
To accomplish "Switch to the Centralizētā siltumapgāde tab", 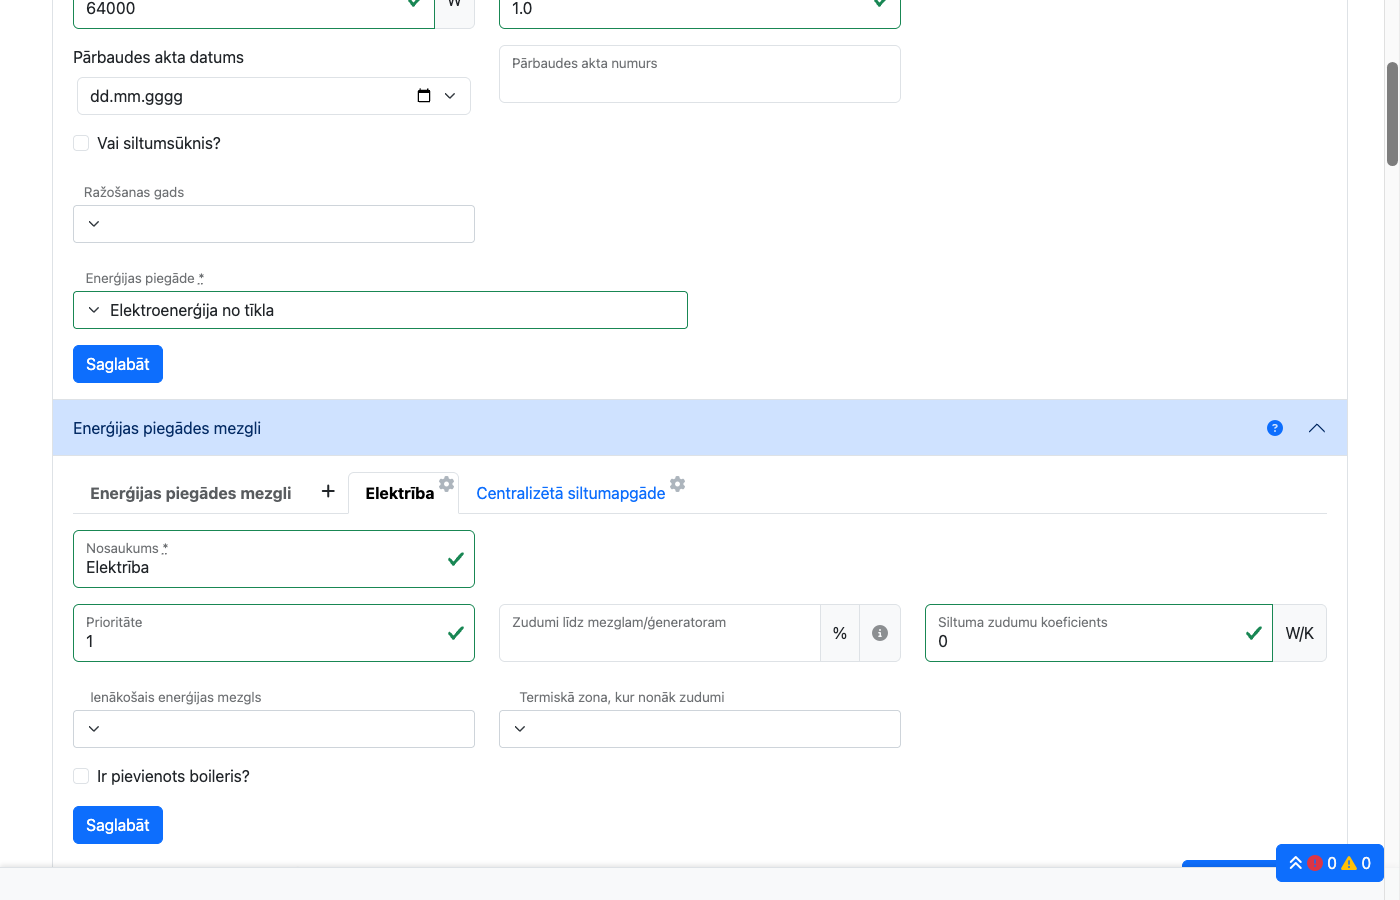I will tap(570, 493).
